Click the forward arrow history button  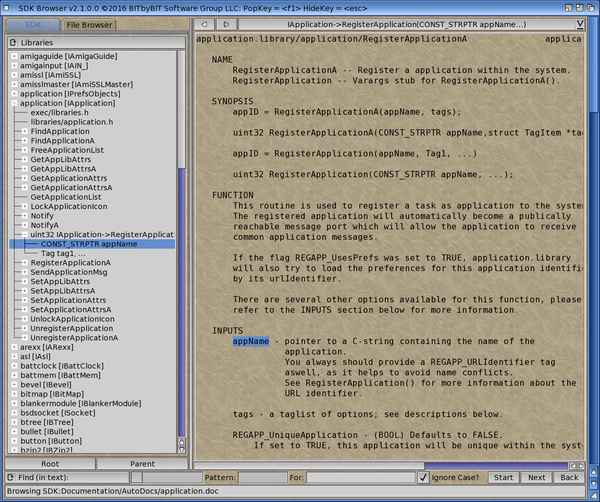[x=229, y=23]
